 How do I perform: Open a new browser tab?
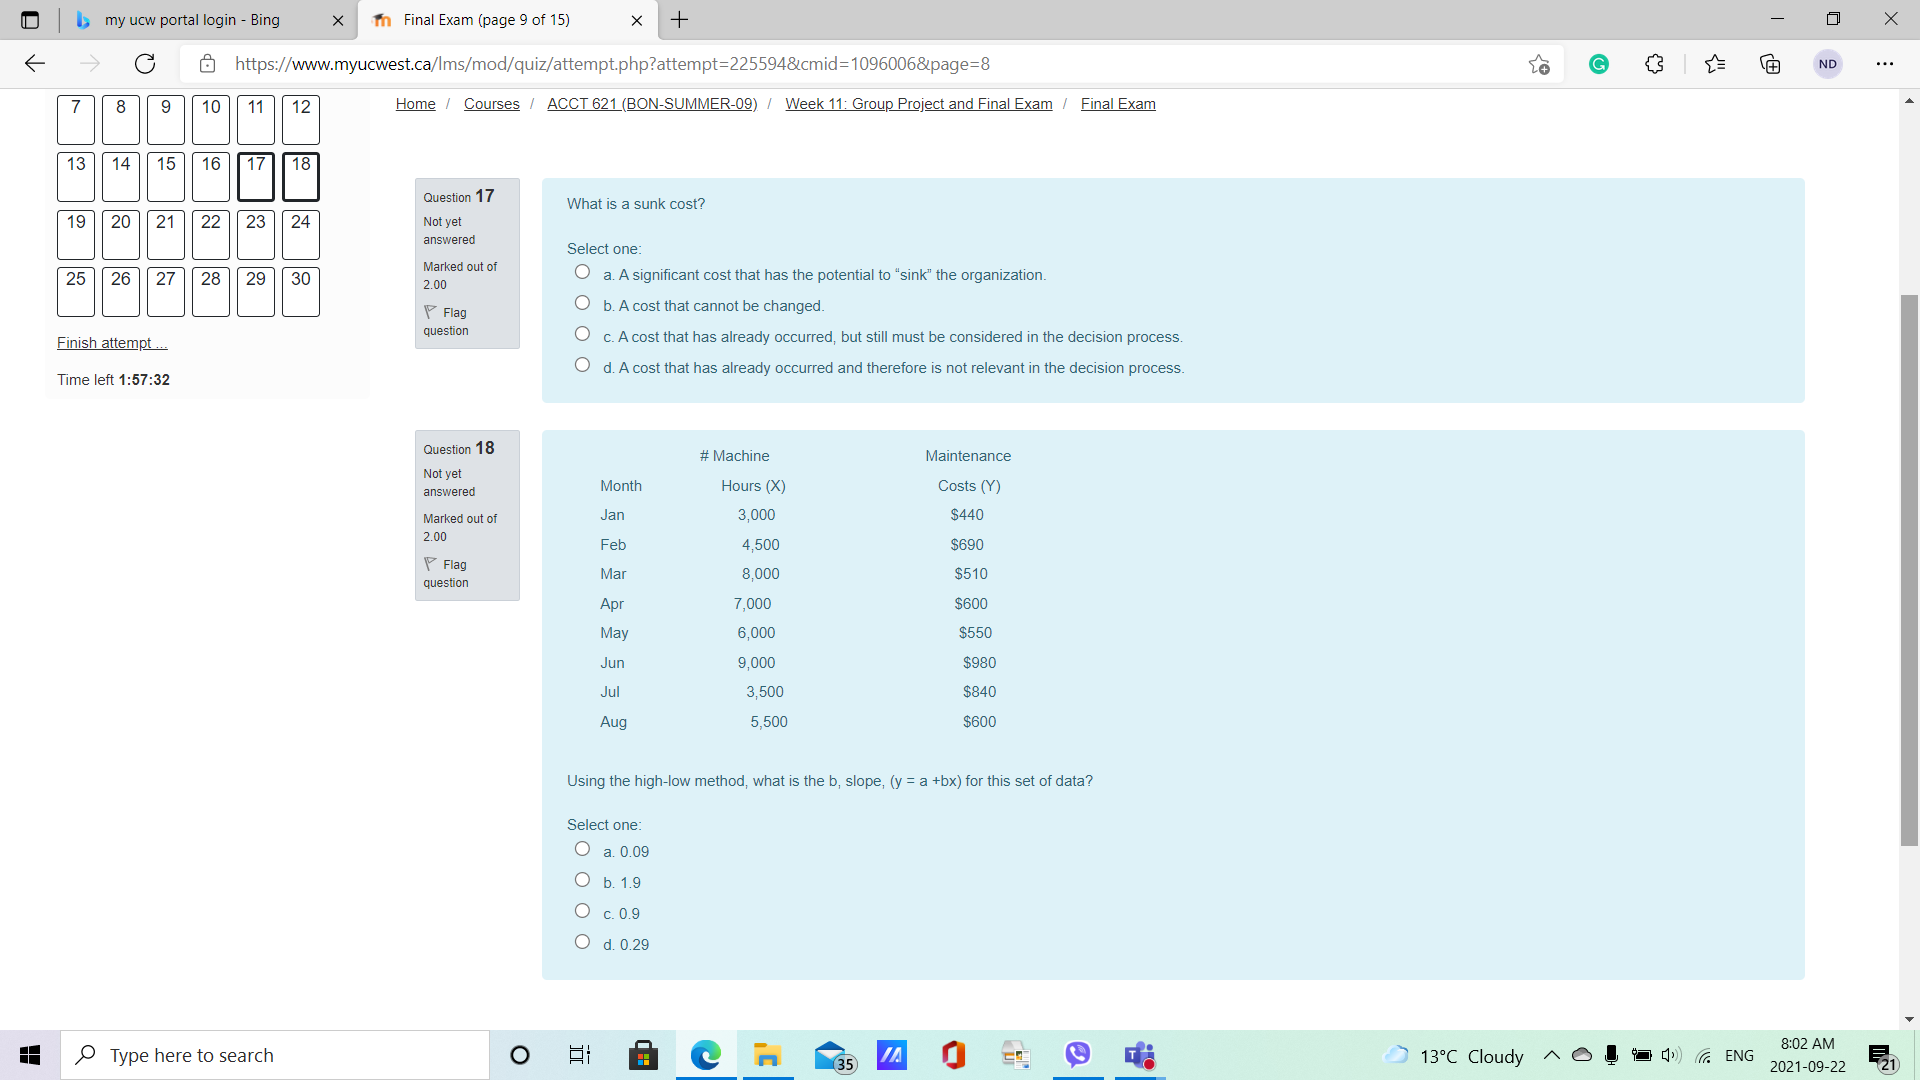pos(680,20)
